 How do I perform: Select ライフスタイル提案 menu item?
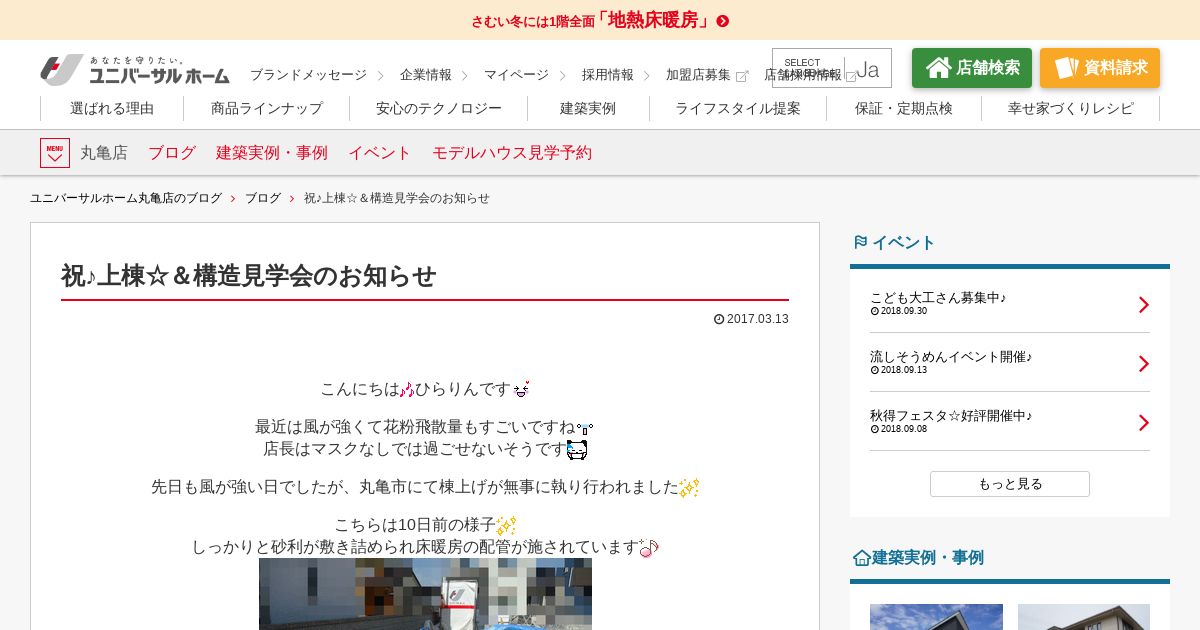[738, 108]
